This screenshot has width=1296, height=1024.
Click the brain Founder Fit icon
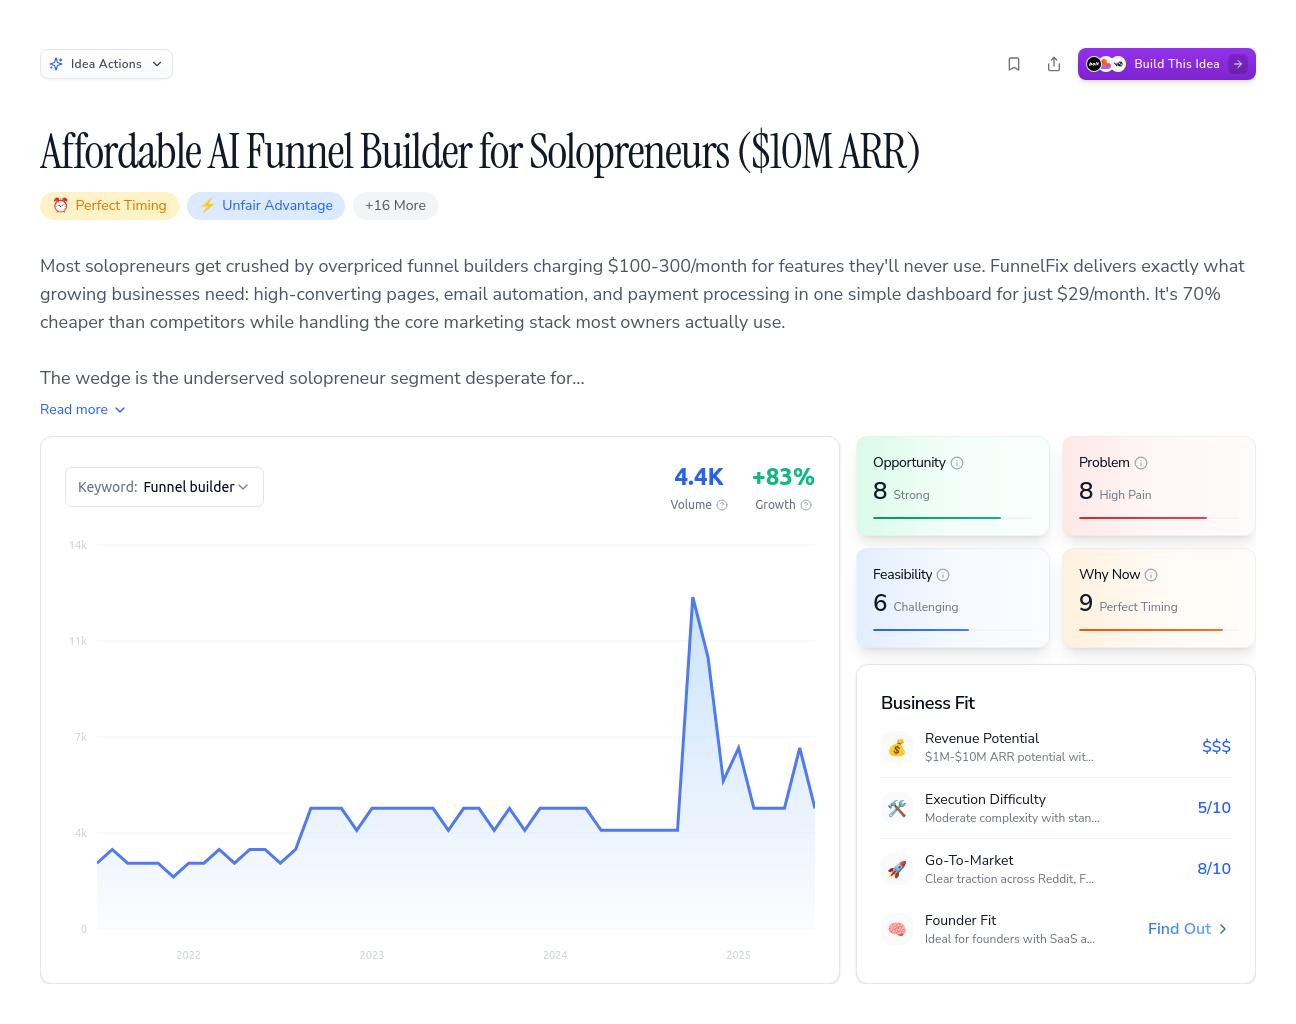click(x=897, y=929)
